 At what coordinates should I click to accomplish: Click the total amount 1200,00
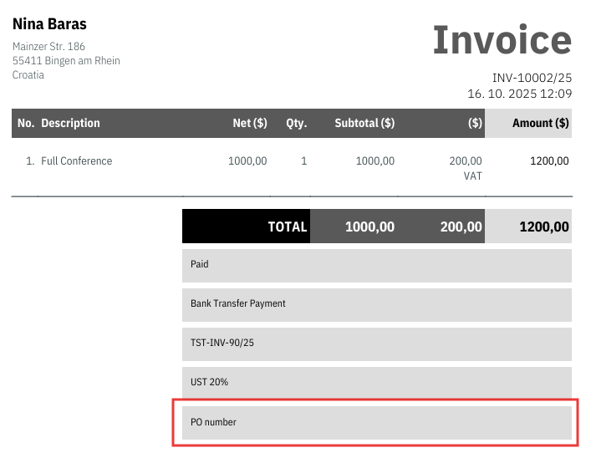[x=544, y=226]
